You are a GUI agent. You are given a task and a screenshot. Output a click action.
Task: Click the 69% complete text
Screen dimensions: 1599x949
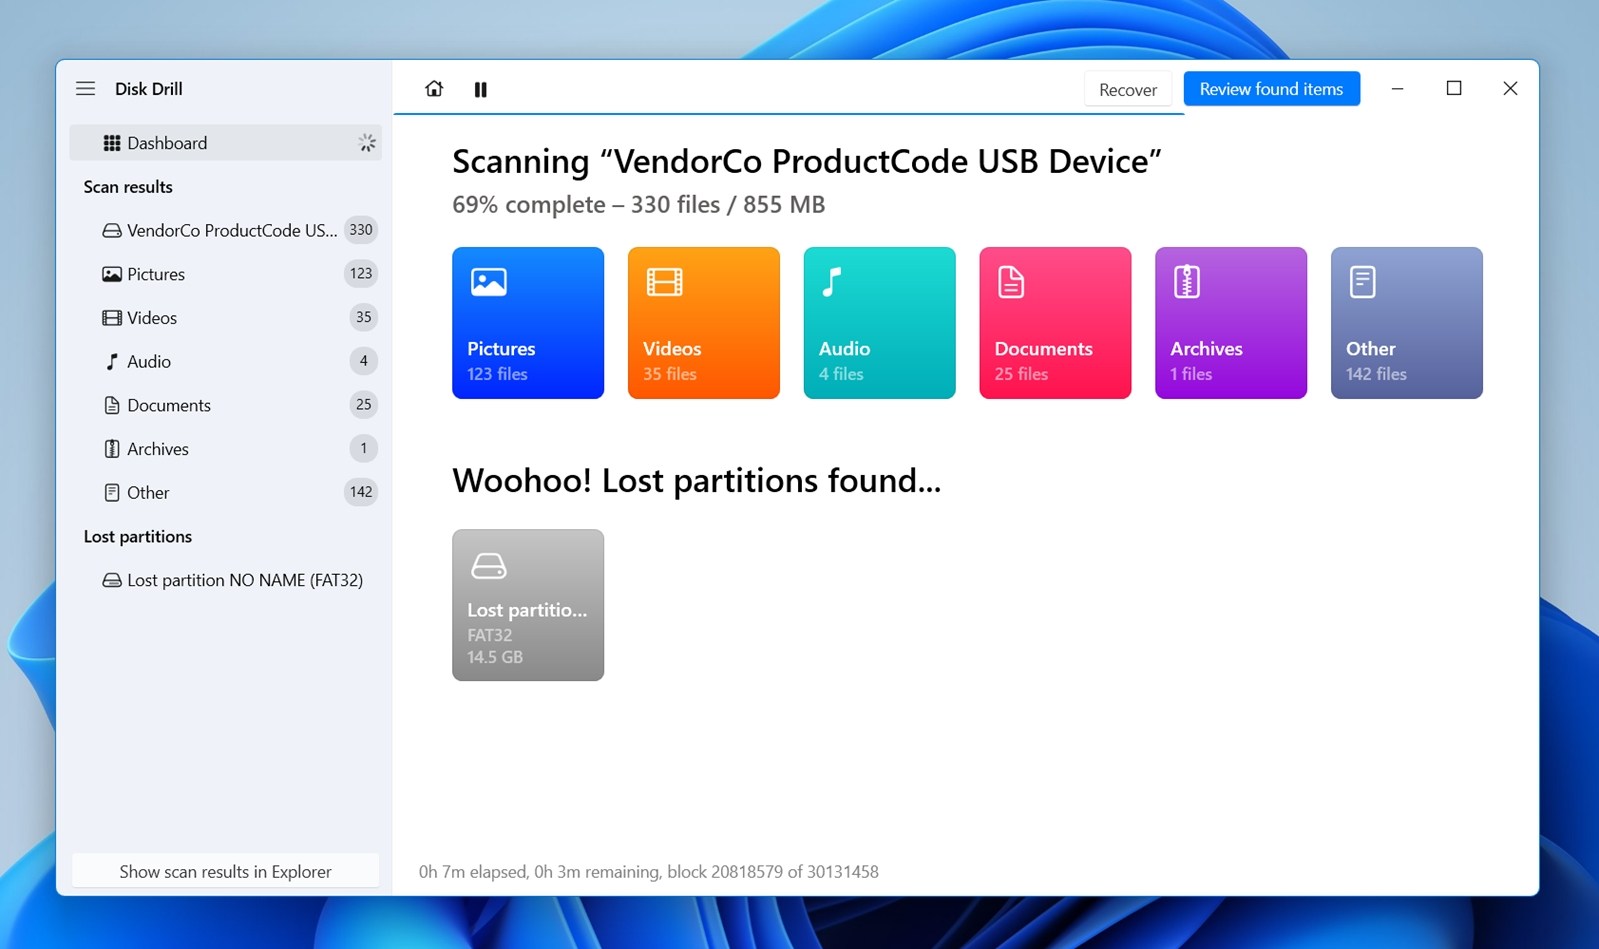coord(638,205)
